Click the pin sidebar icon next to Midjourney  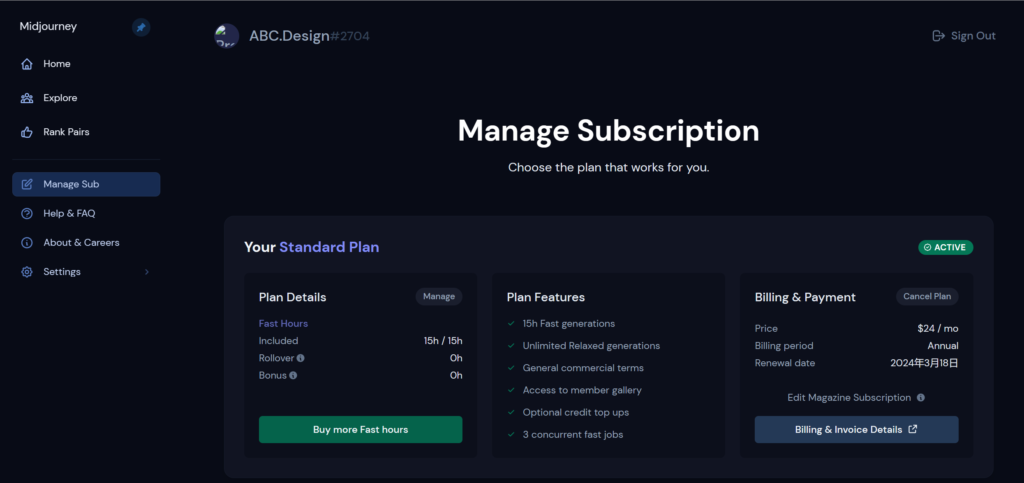pyautogui.click(x=141, y=27)
